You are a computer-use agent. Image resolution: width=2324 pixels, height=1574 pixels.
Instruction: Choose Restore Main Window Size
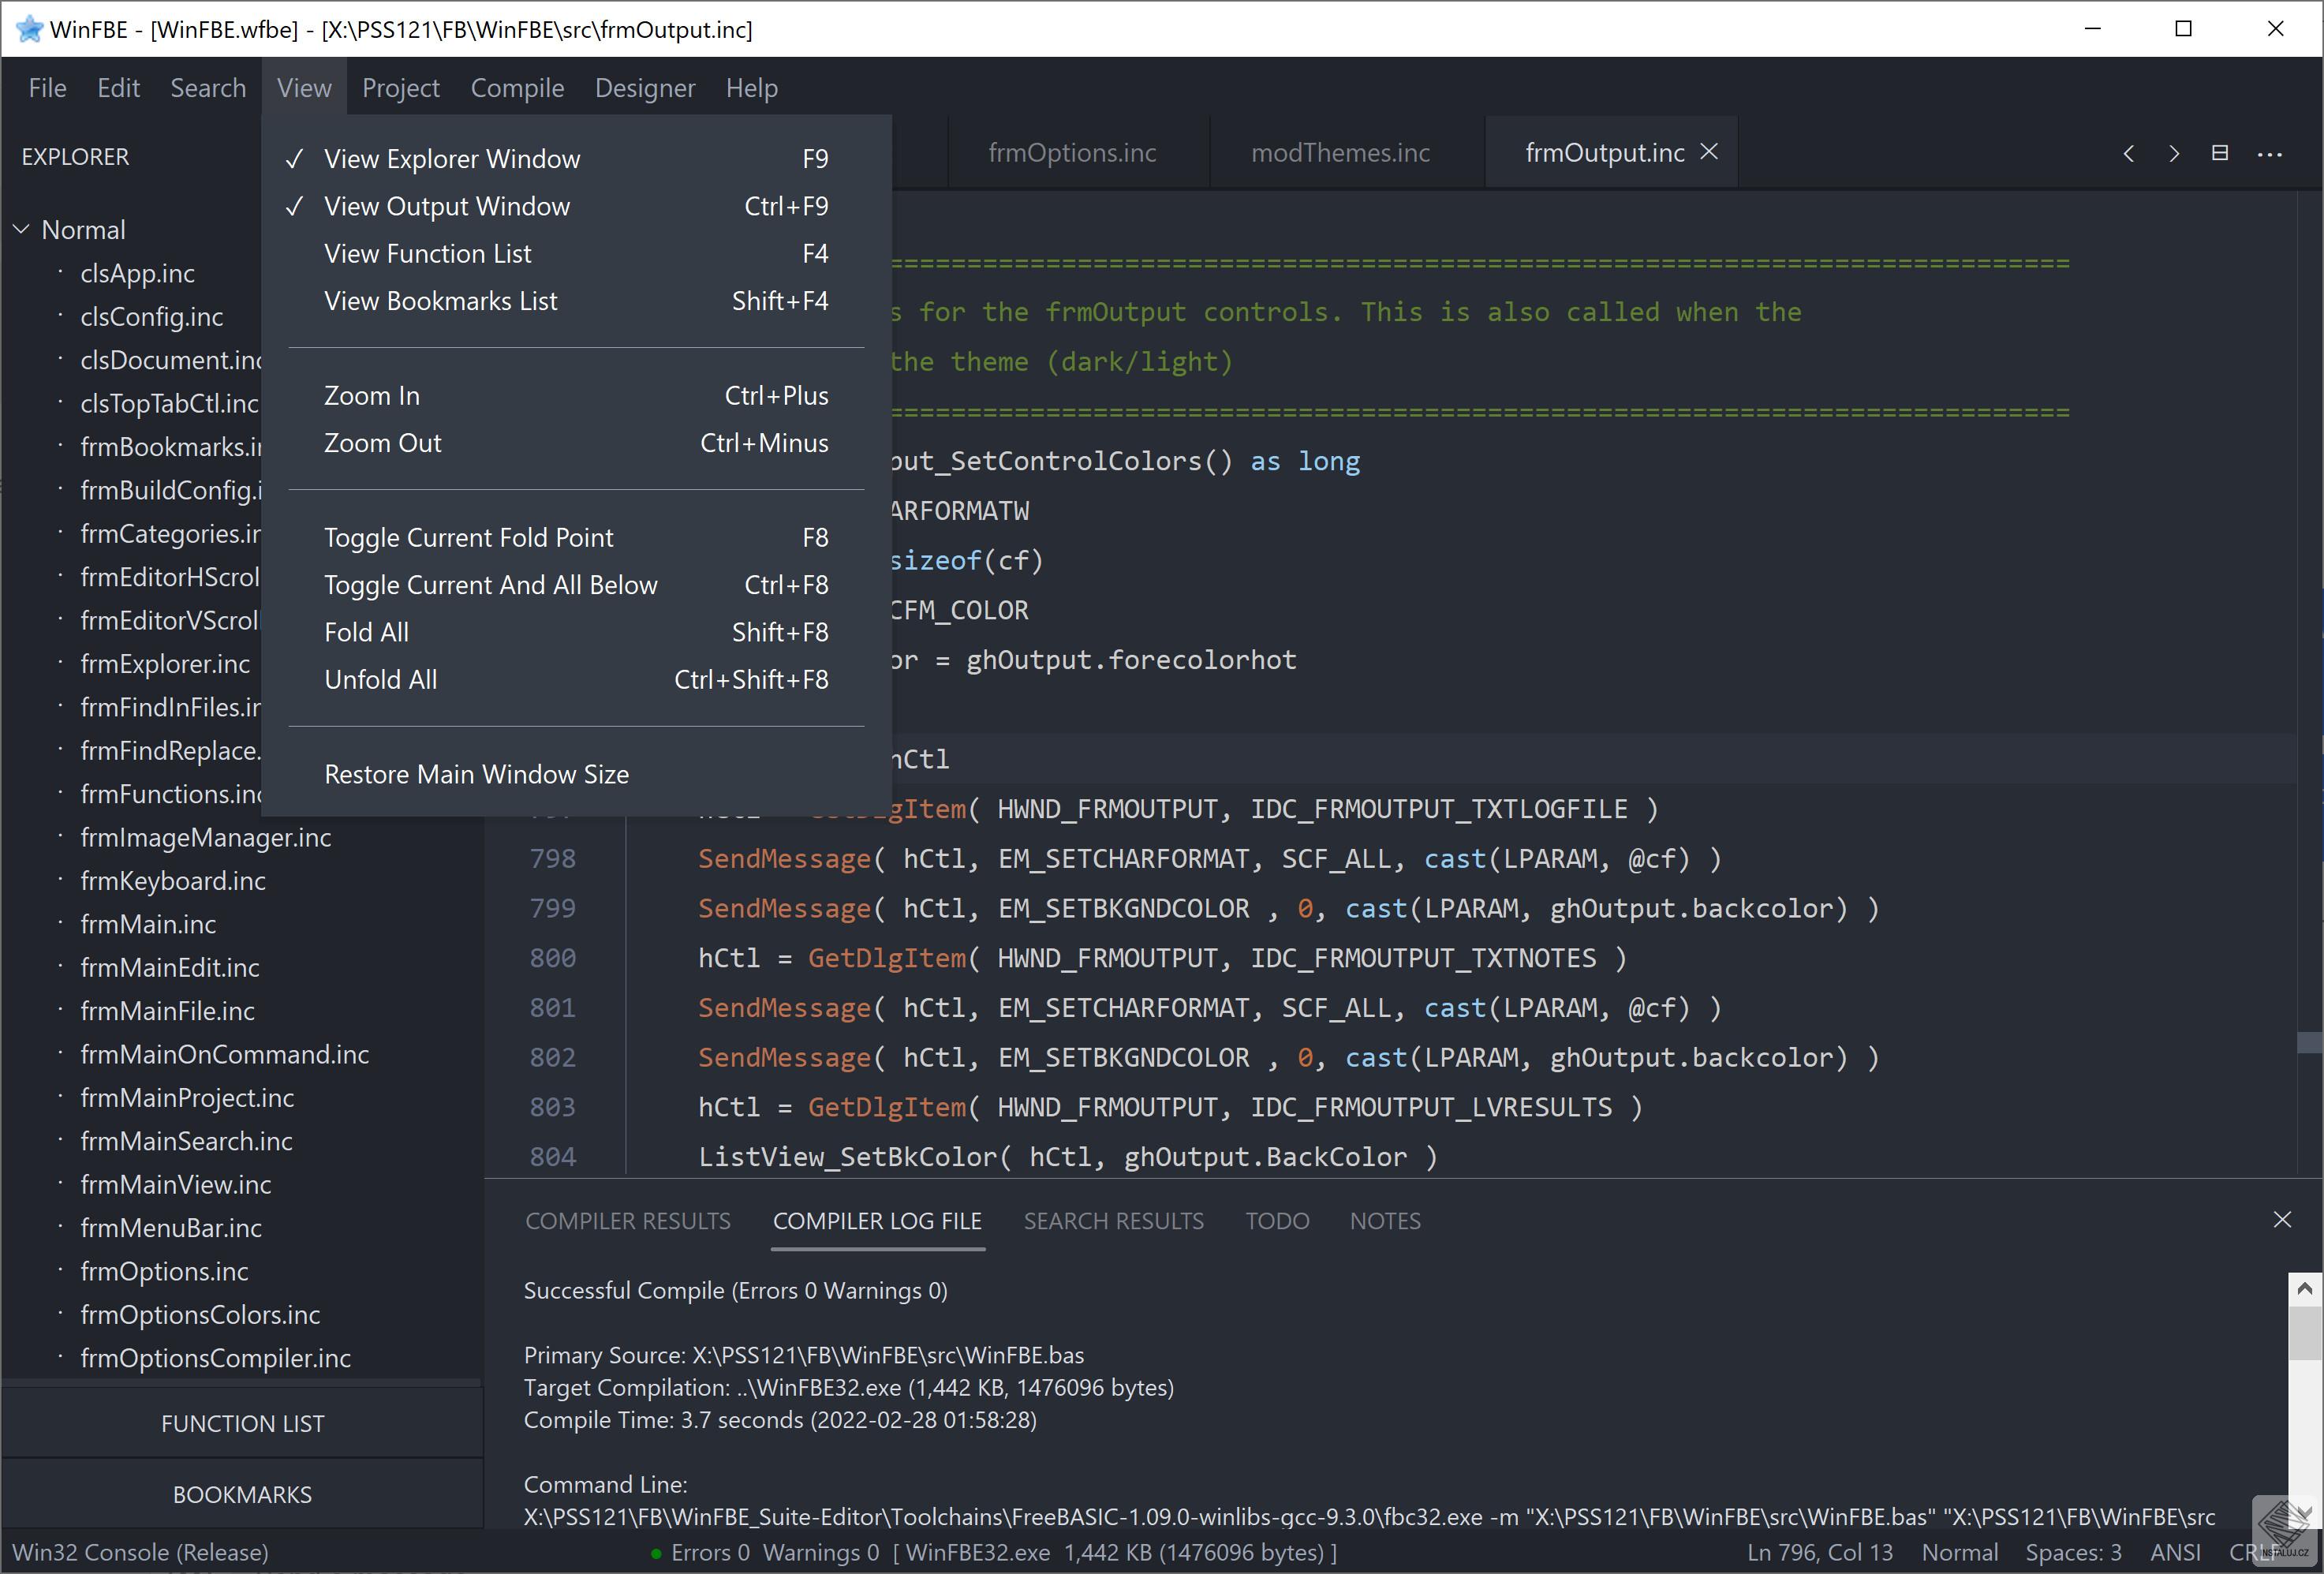[476, 774]
